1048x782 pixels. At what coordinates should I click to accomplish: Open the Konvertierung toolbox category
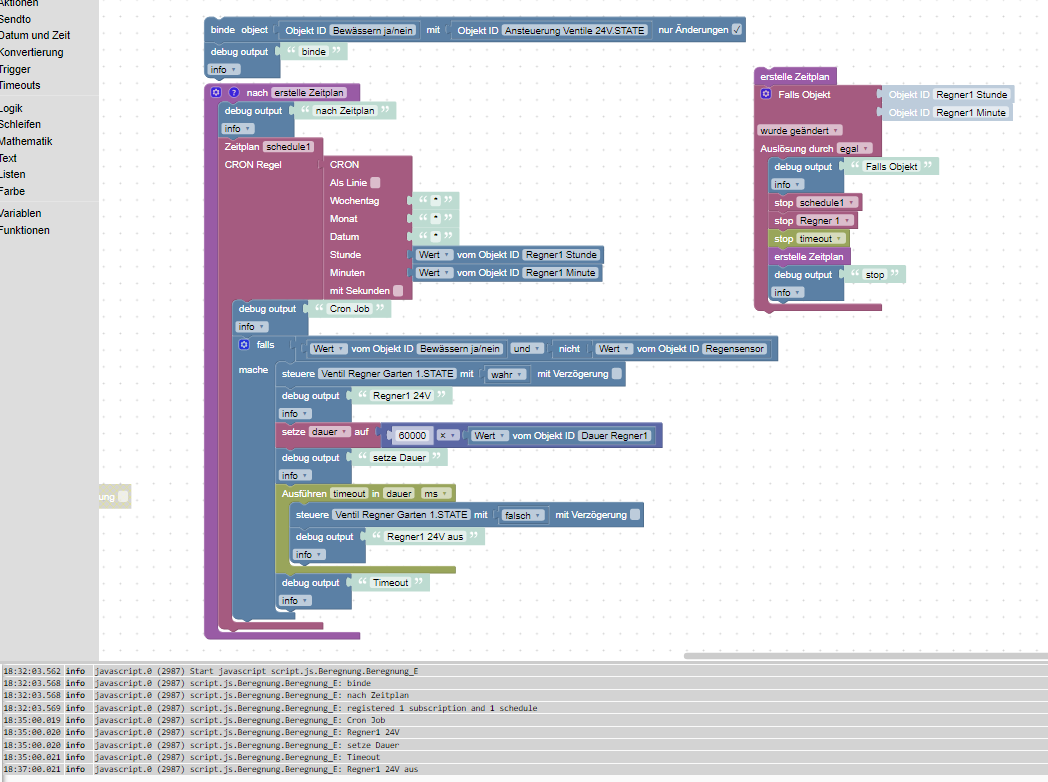[x=31, y=52]
